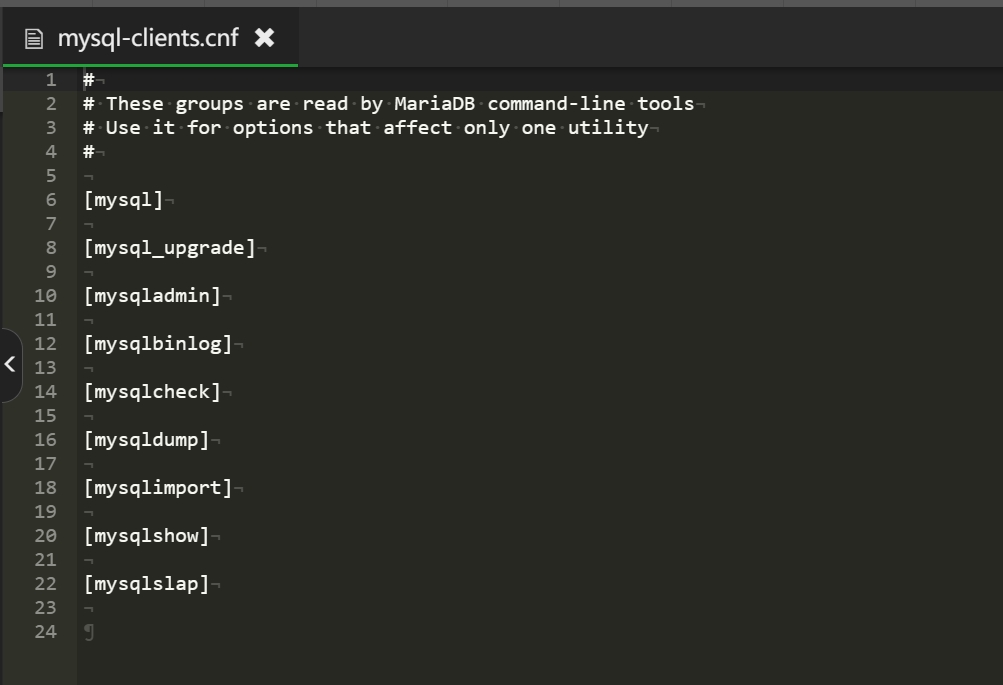
Task: Click line number 1 in the gutter
Action: (x=51, y=80)
